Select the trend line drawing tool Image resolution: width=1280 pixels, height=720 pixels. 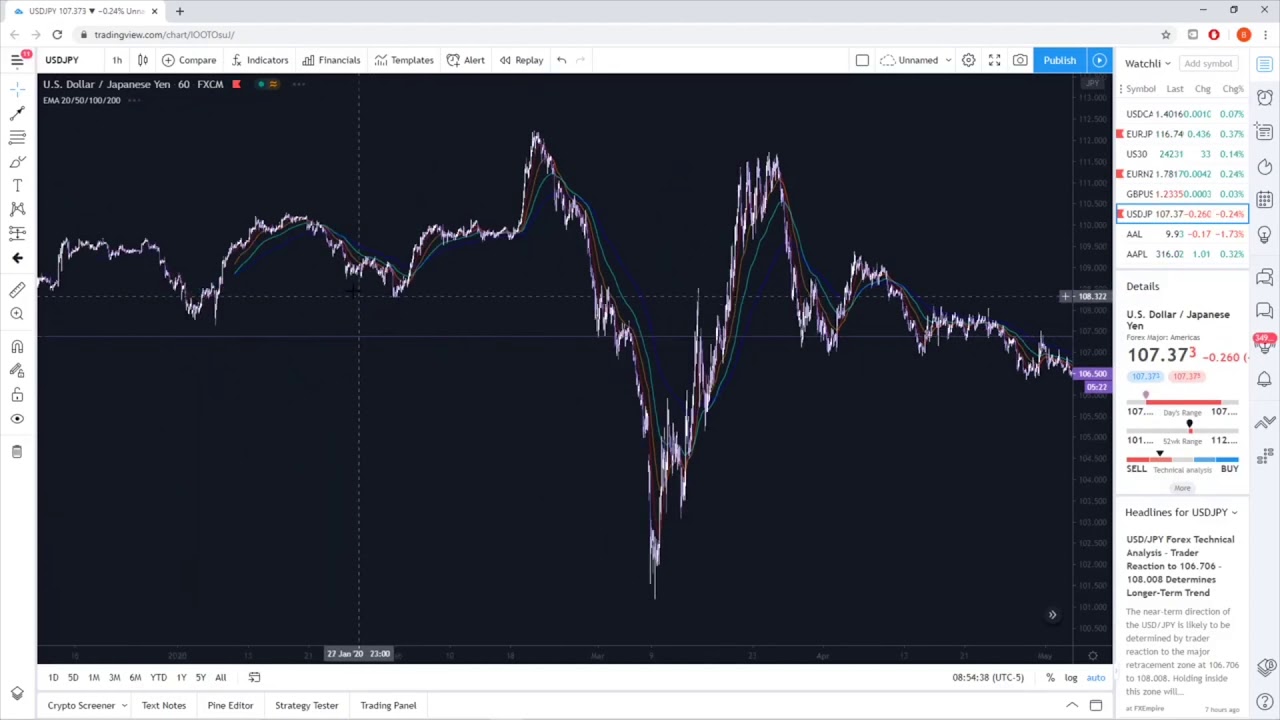tap(17, 113)
